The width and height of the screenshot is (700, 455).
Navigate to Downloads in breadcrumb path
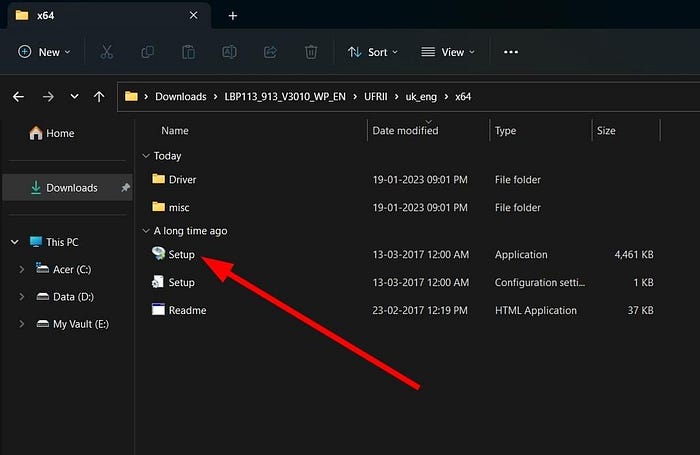pos(181,96)
